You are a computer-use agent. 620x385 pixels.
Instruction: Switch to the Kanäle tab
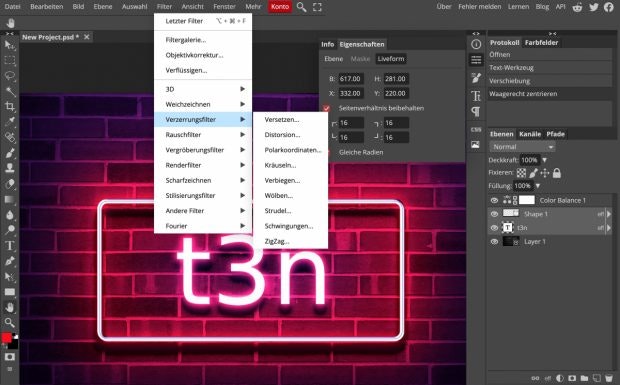click(x=530, y=134)
